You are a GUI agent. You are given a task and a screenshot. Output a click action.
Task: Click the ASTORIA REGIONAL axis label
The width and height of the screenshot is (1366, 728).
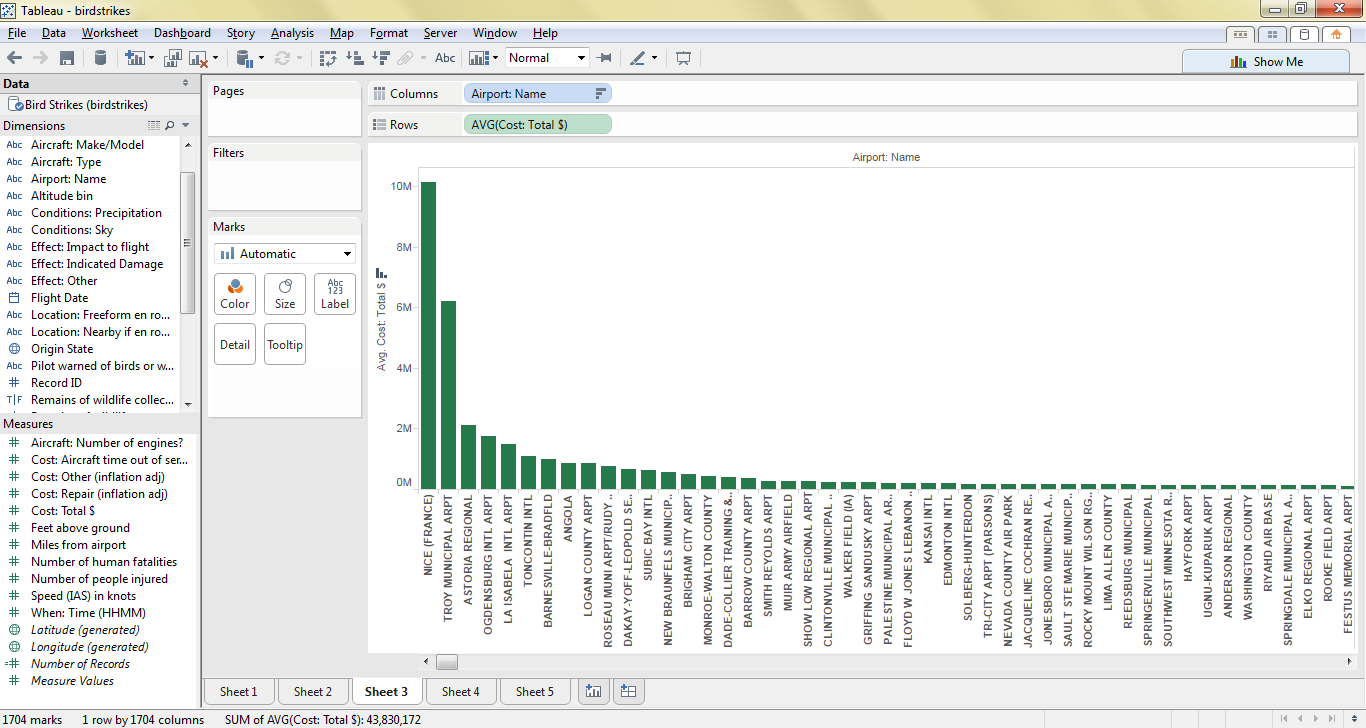point(468,546)
